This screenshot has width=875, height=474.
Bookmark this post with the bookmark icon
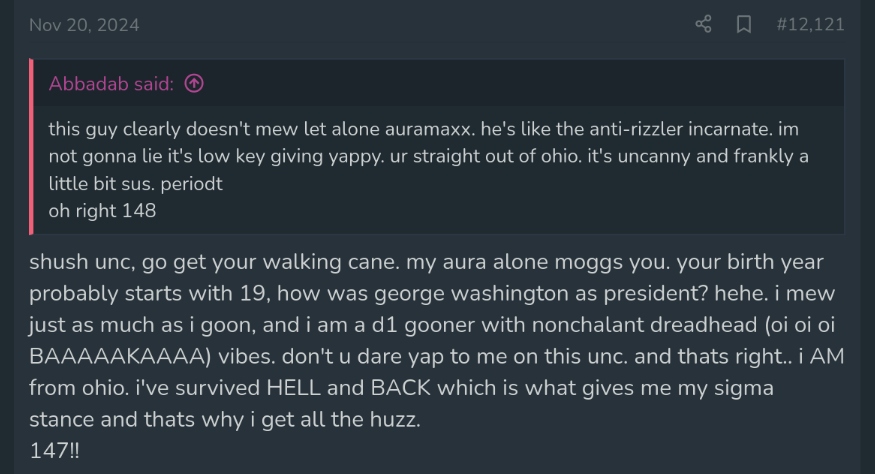coord(743,24)
